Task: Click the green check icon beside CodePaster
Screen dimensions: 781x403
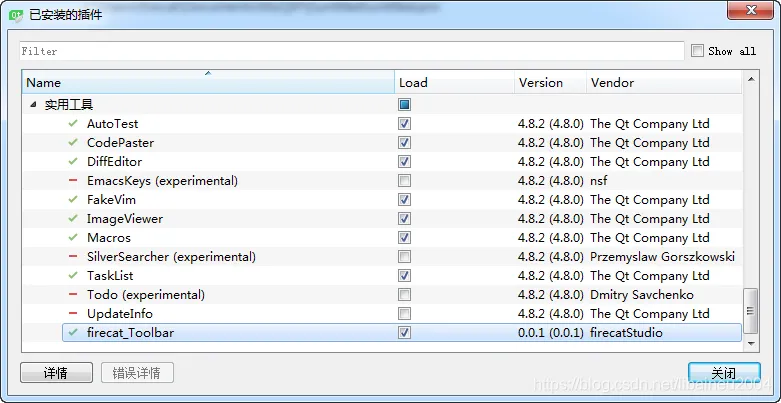Action: [73, 142]
